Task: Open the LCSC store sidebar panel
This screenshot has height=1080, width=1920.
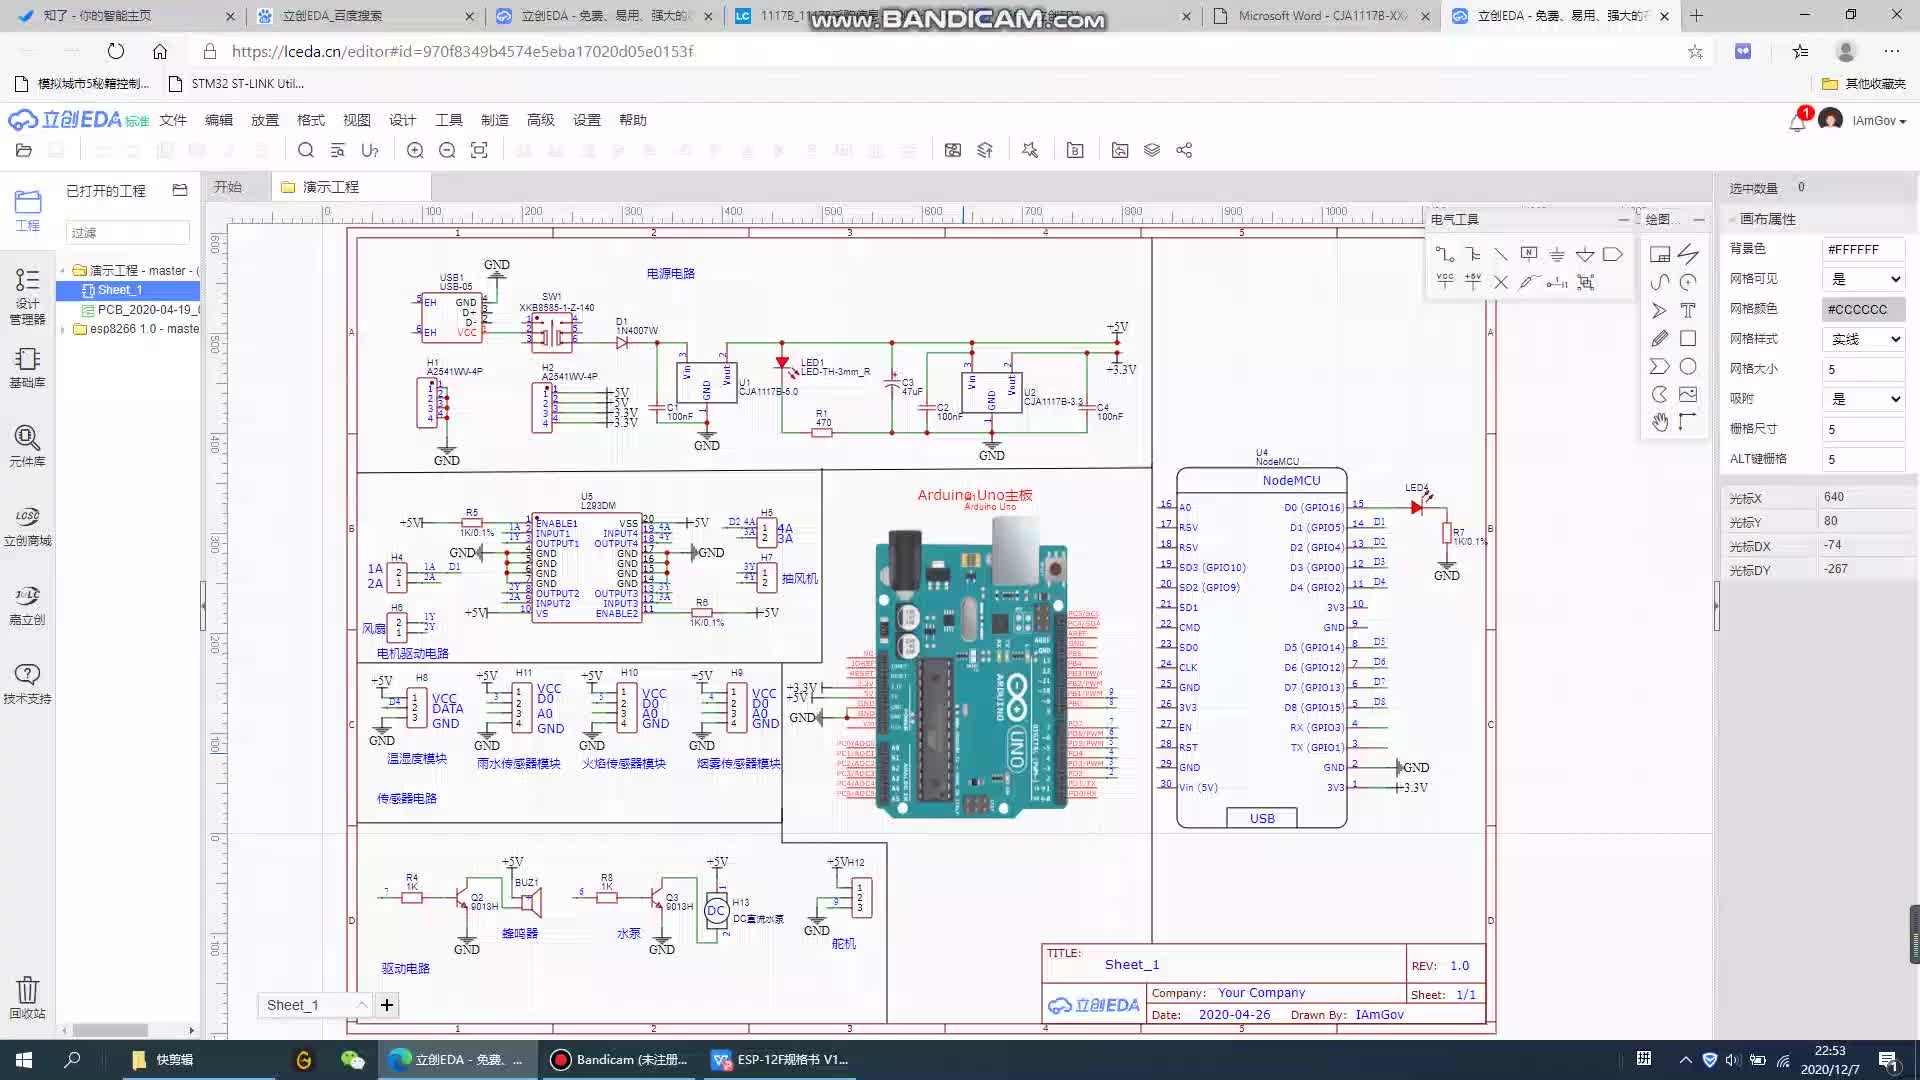Action: pyautogui.click(x=27, y=525)
